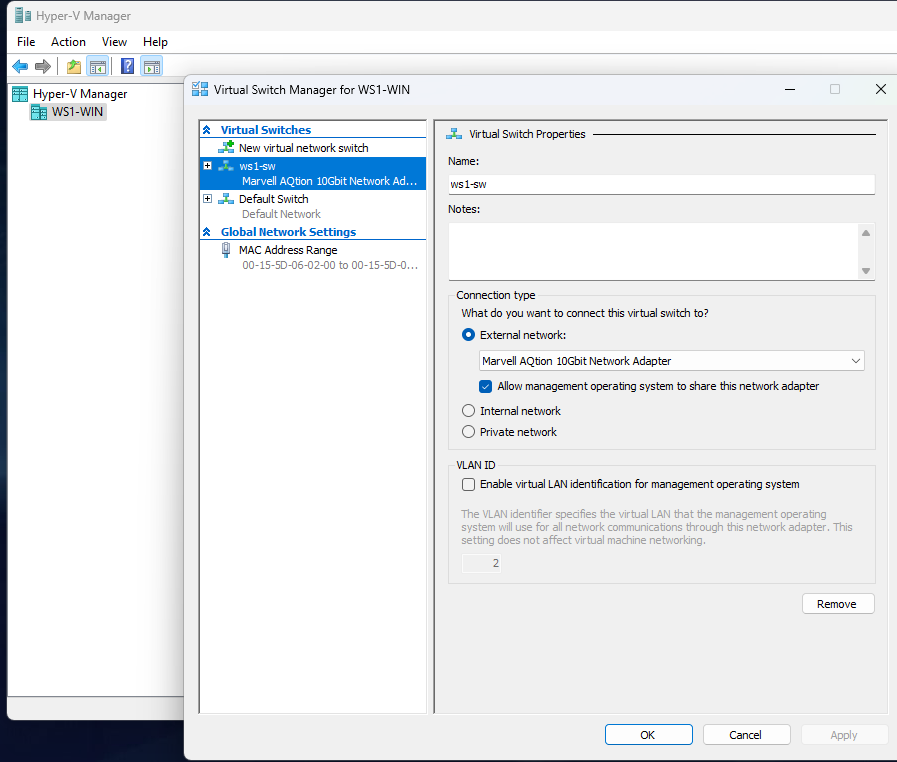Expand the Default Switch tree node

click(x=208, y=199)
